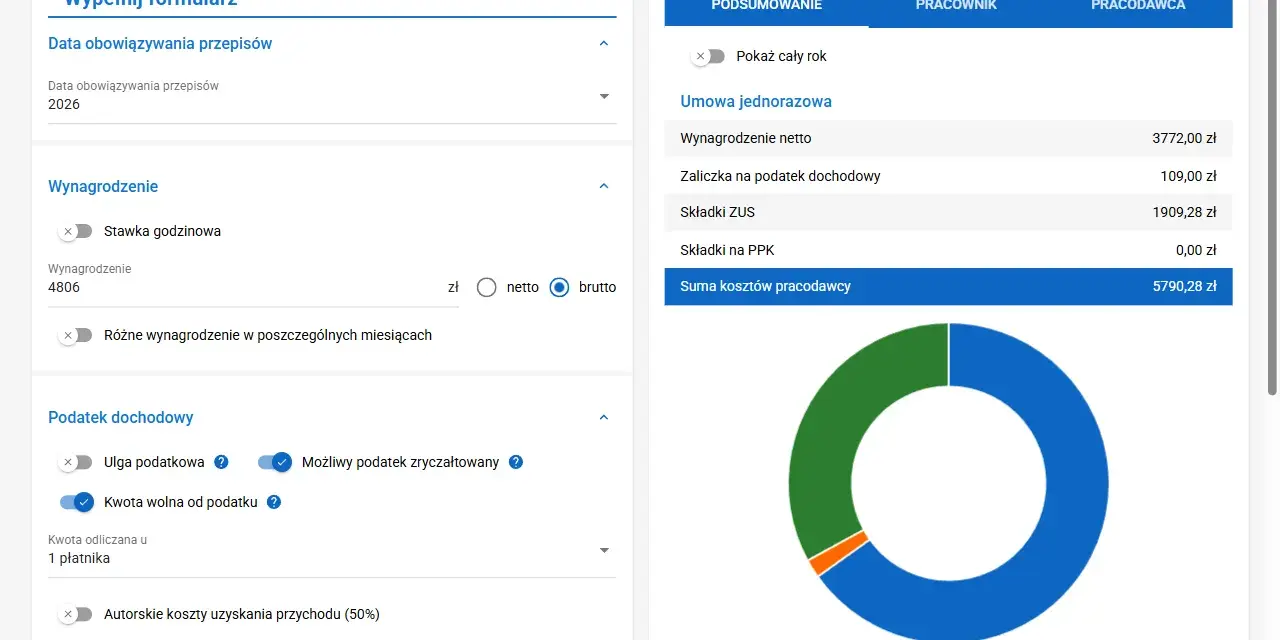The width and height of the screenshot is (1280, 640).
Task: Collapse the Wynagrodzenie section chevron
Action: 603,186
